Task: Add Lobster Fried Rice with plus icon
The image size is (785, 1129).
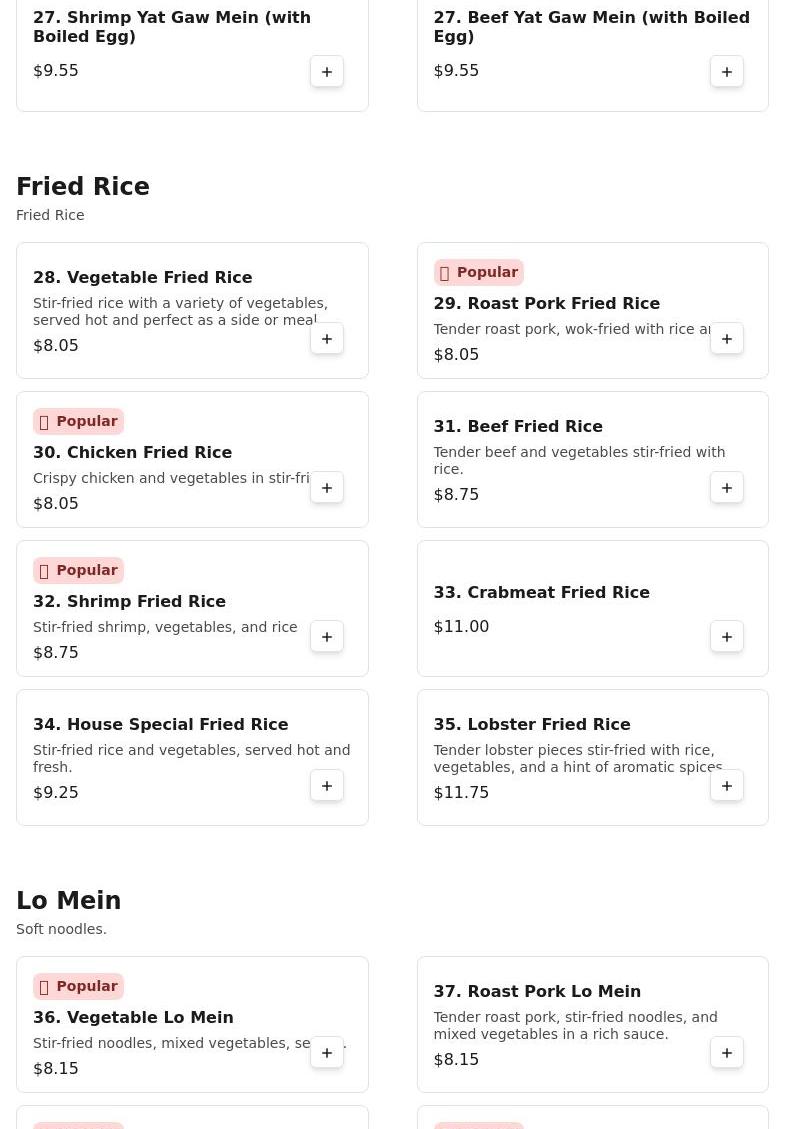Action: (727, 786)
